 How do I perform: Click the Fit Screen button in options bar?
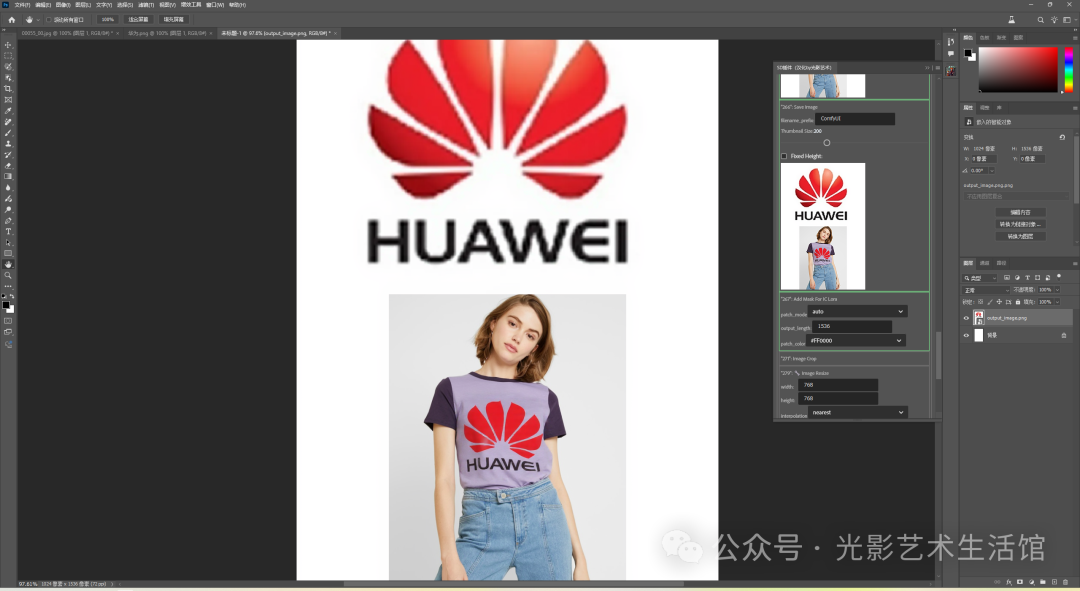click(x=138, y=20)
